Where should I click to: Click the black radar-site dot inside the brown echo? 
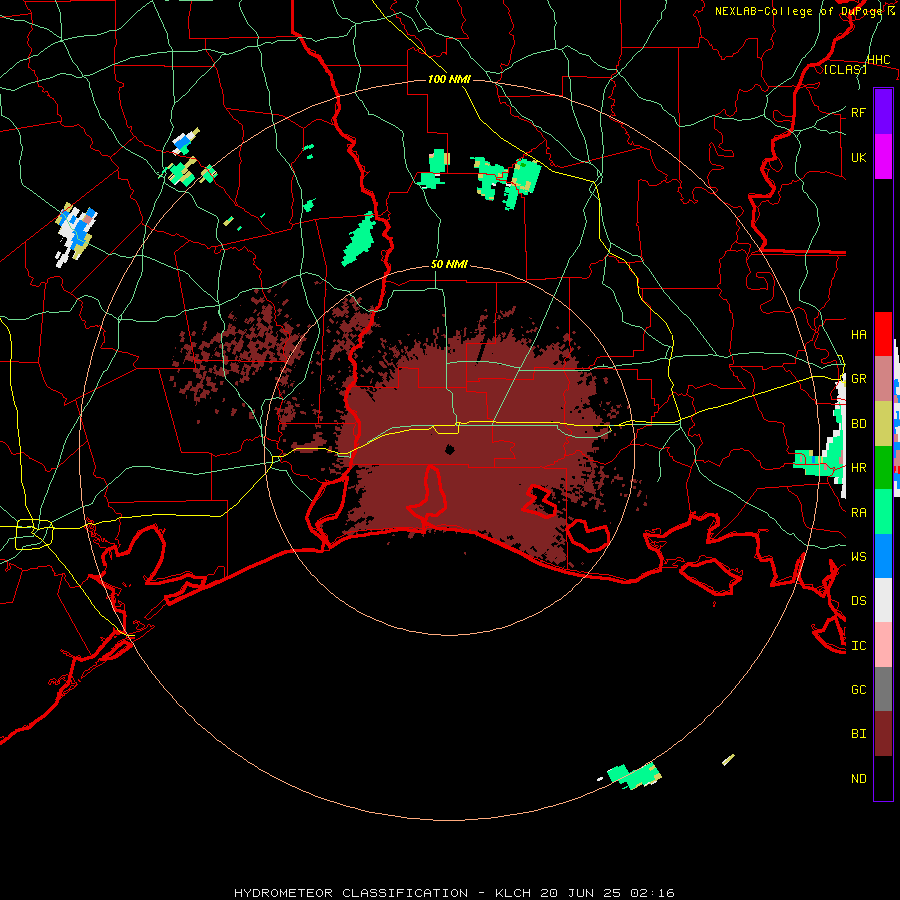pyautogui.click(x=450, y=449)
